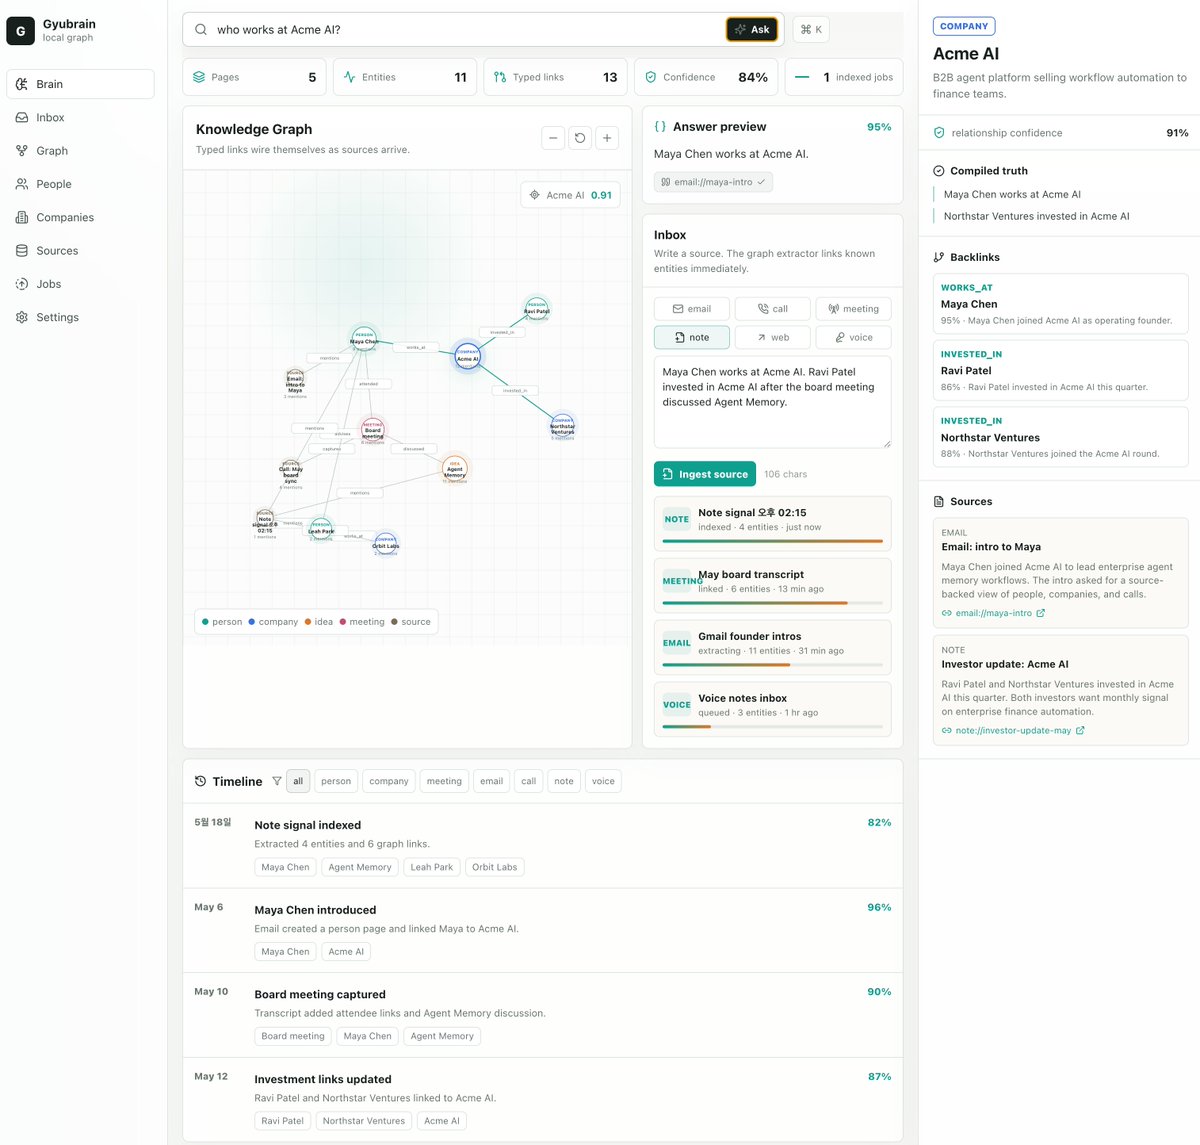Open the Note signal 02:15 inbox item
Image resolution: width=1200 pixels, height=1145 pixels.
[x=772, y=523]
